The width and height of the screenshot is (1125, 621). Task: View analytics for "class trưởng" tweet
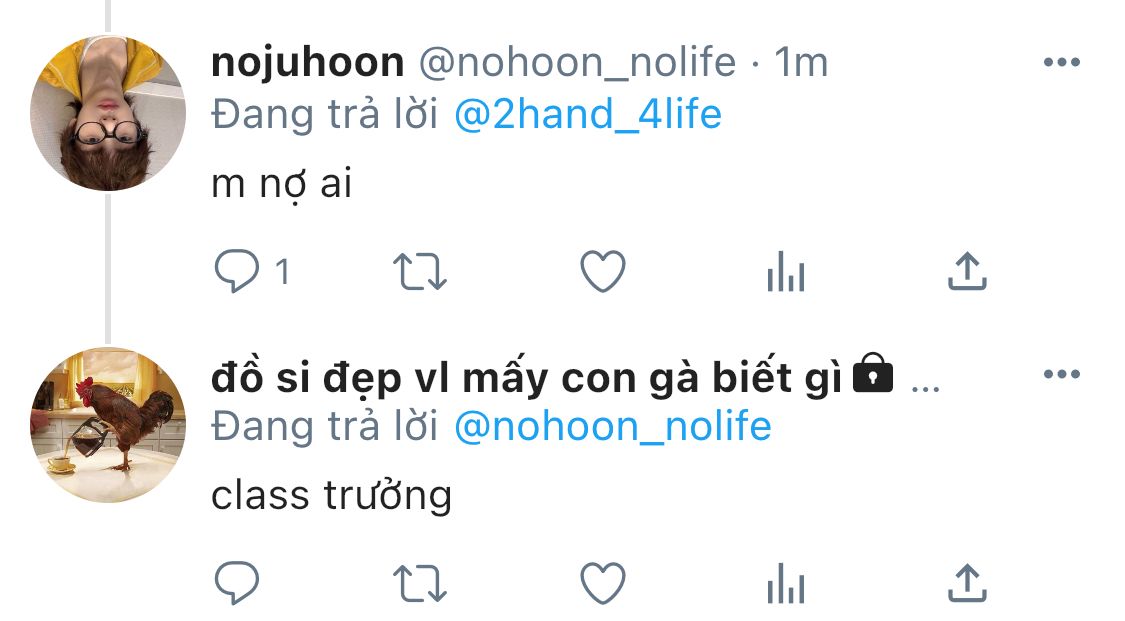[786, 583]
